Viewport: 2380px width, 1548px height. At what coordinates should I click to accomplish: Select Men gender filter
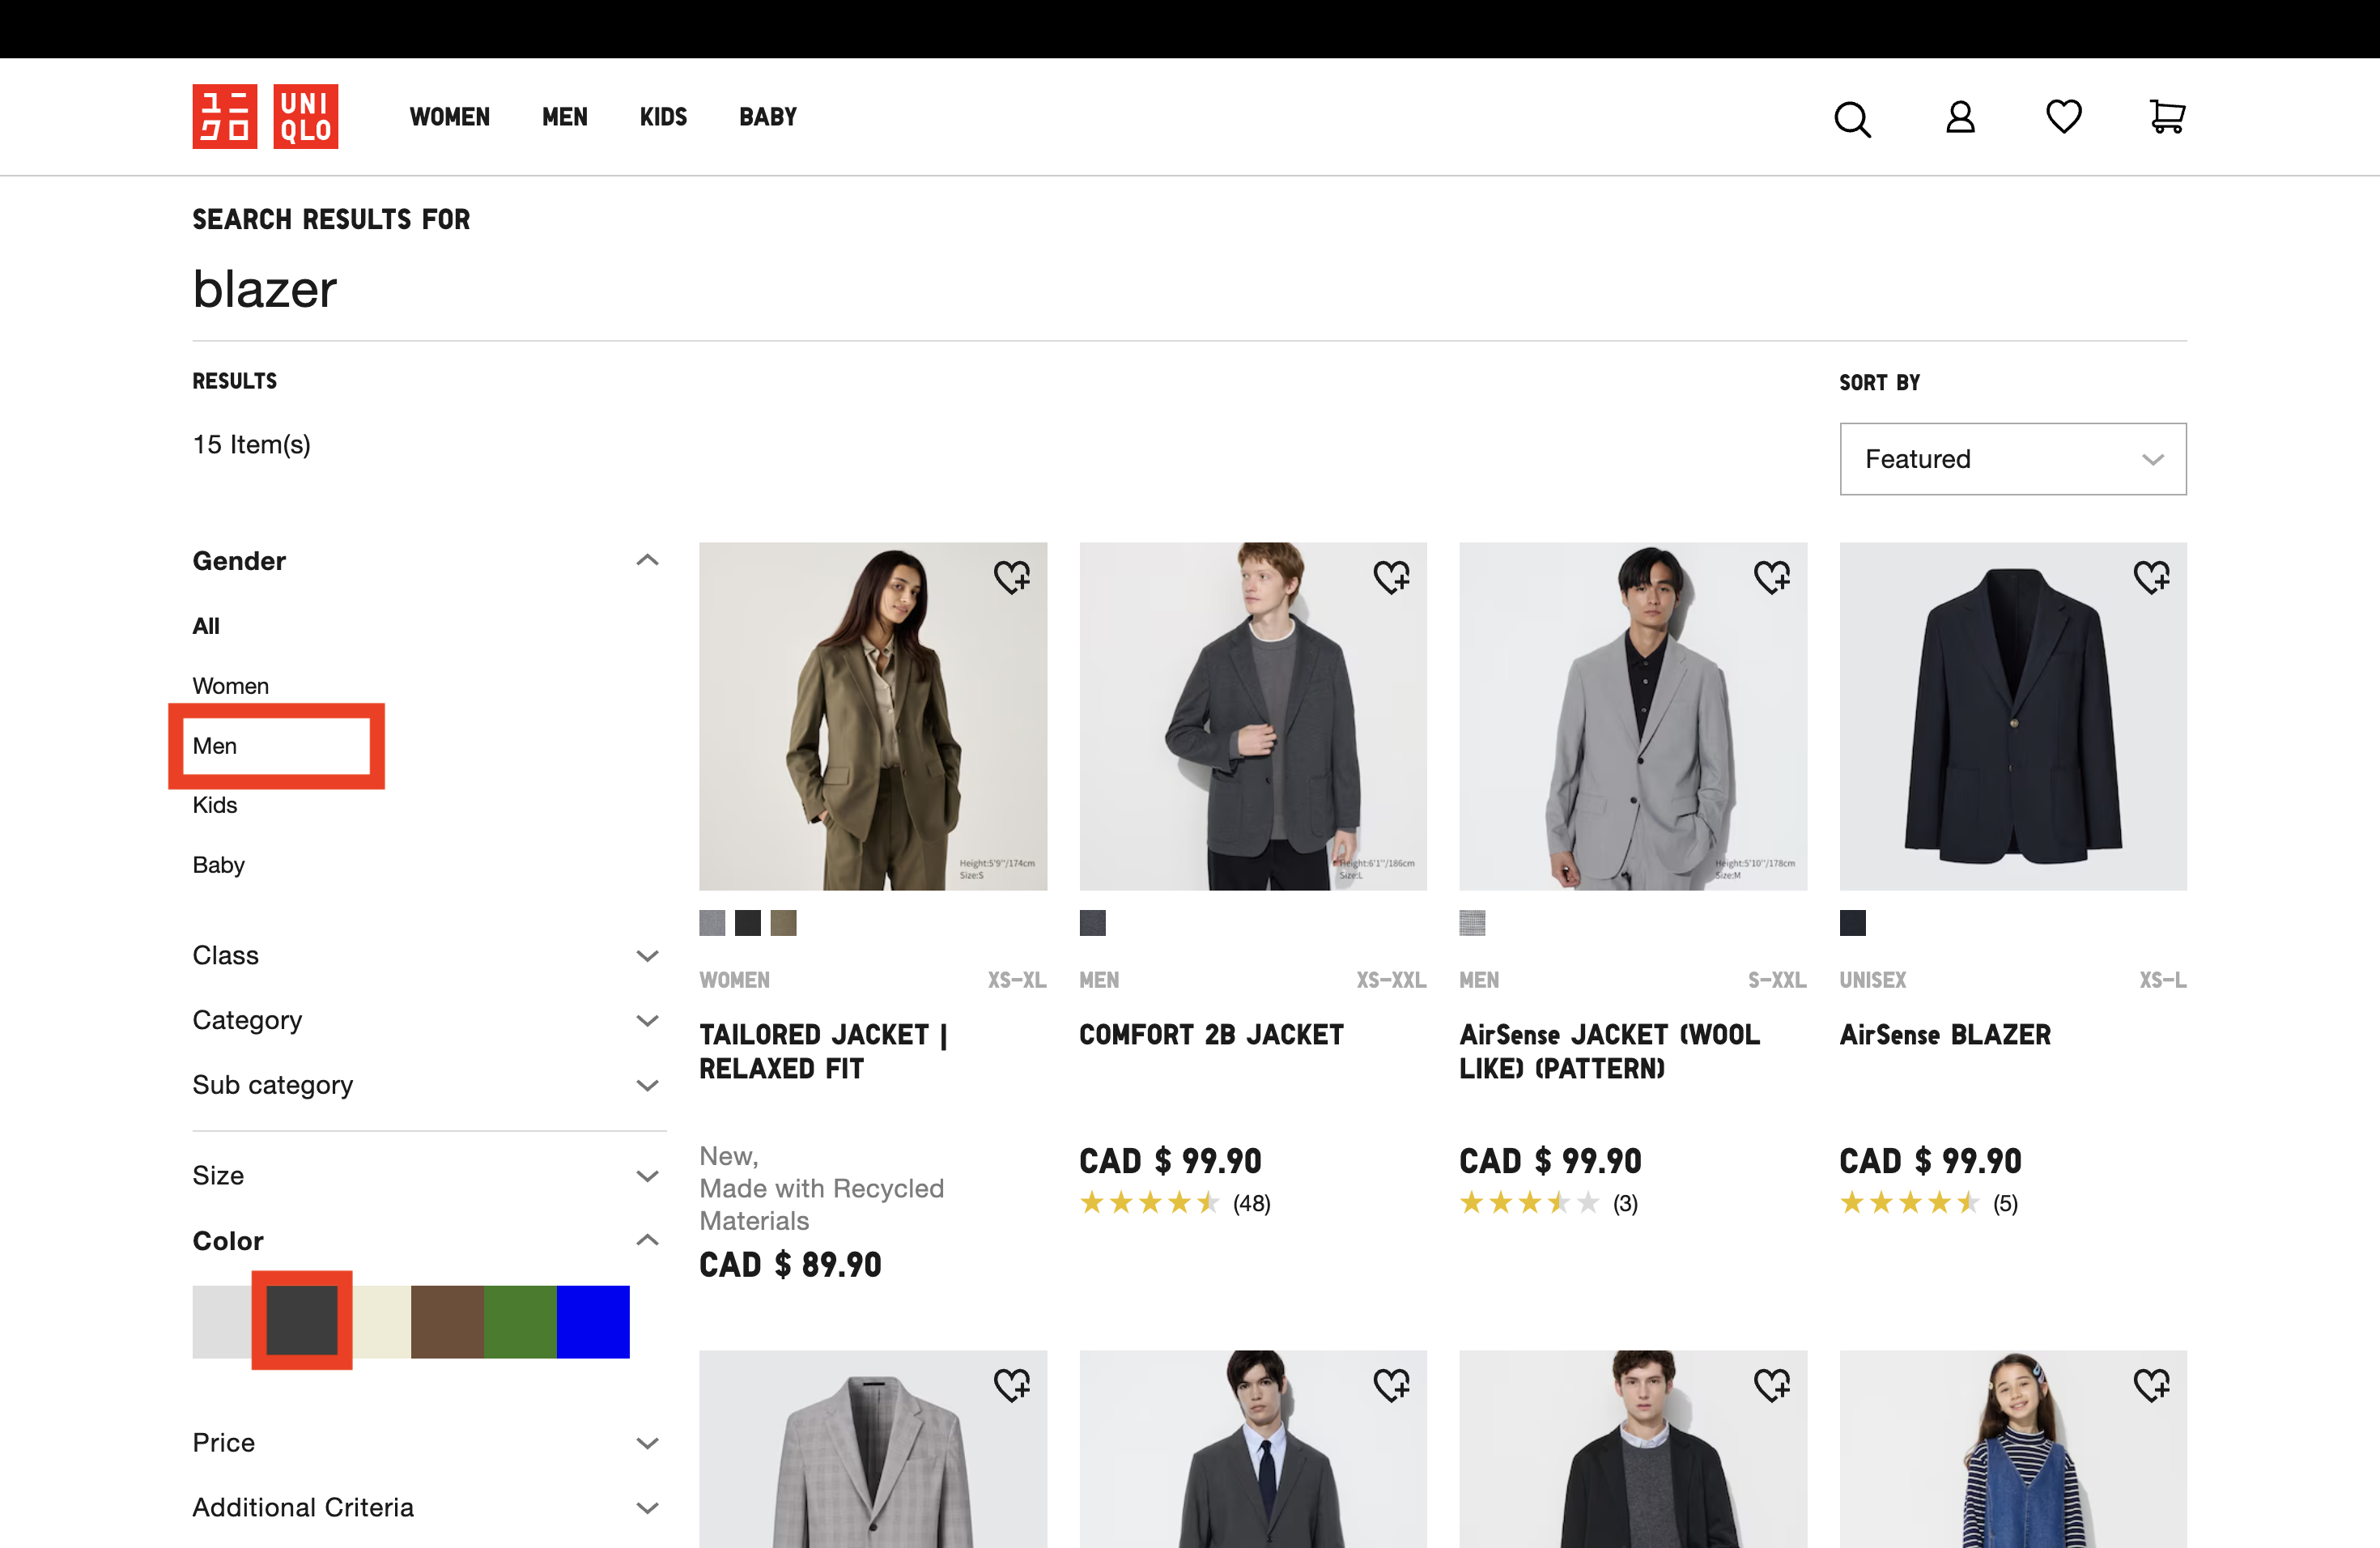click(x=215, y=746)
